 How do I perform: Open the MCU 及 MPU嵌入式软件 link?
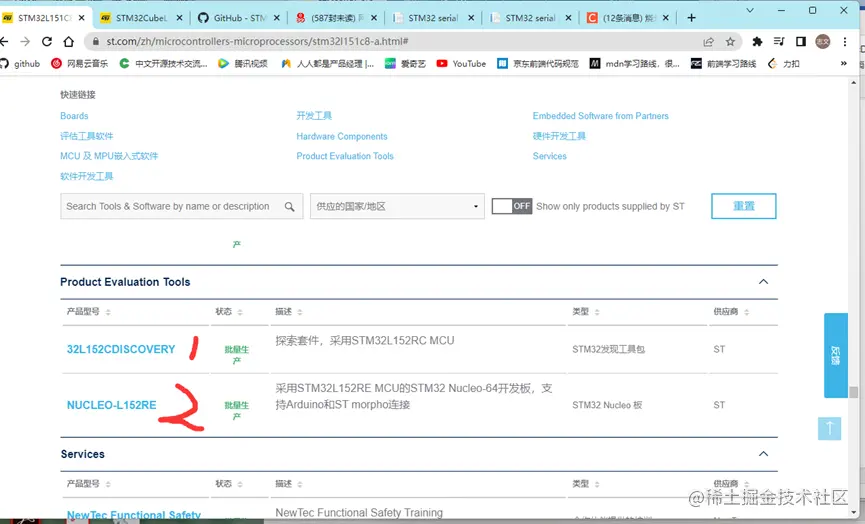coord(109,156)
